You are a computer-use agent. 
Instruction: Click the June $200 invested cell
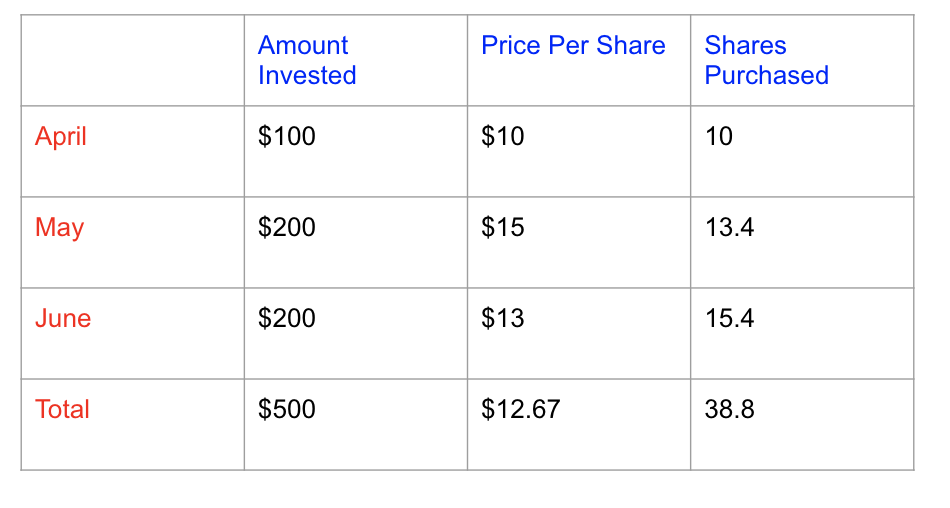click(287, 319)
